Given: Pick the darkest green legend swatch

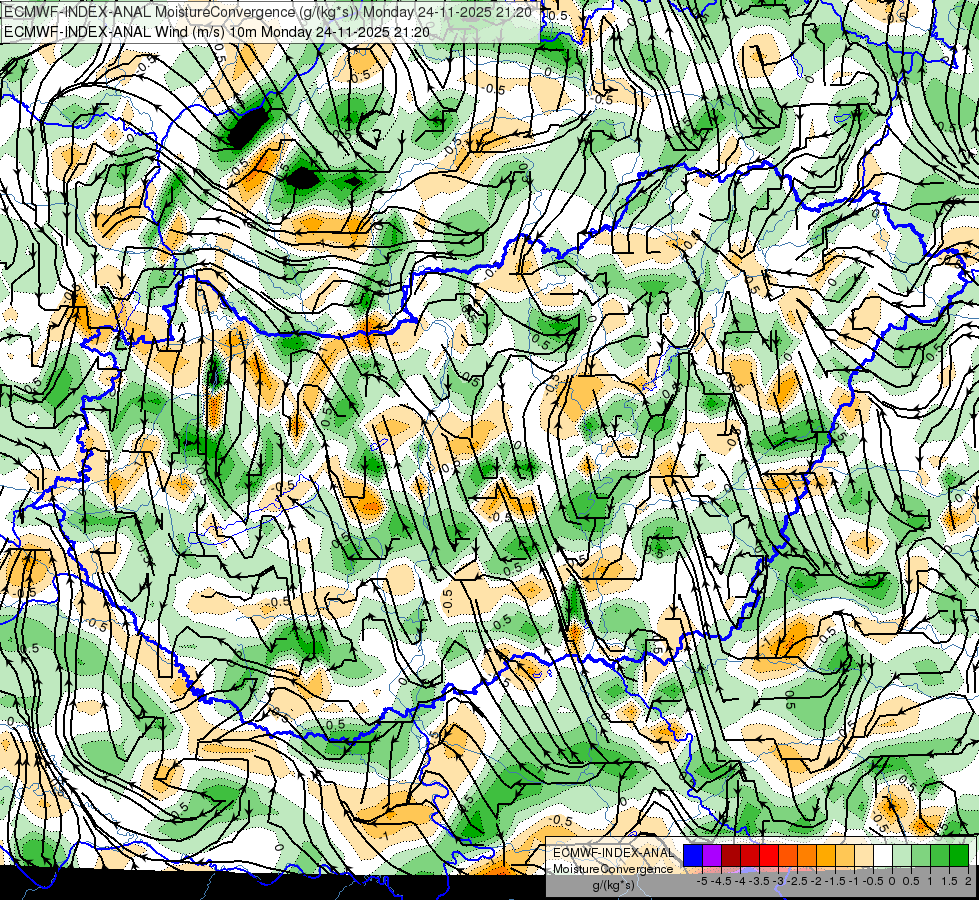Looking at the screenshot, I should click(x=959, y=855).
